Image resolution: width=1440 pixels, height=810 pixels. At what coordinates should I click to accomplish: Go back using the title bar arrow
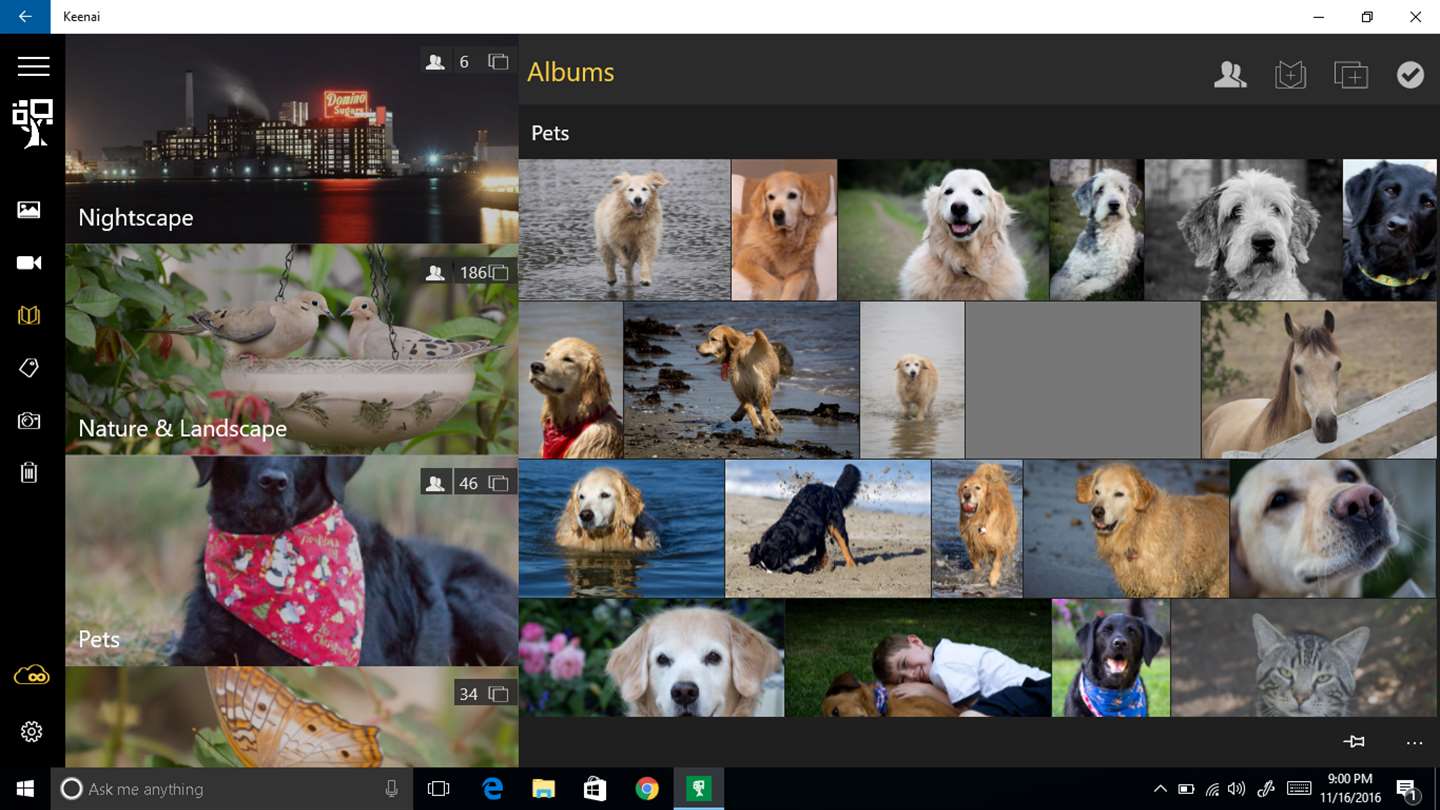click(x=25, y=17)
